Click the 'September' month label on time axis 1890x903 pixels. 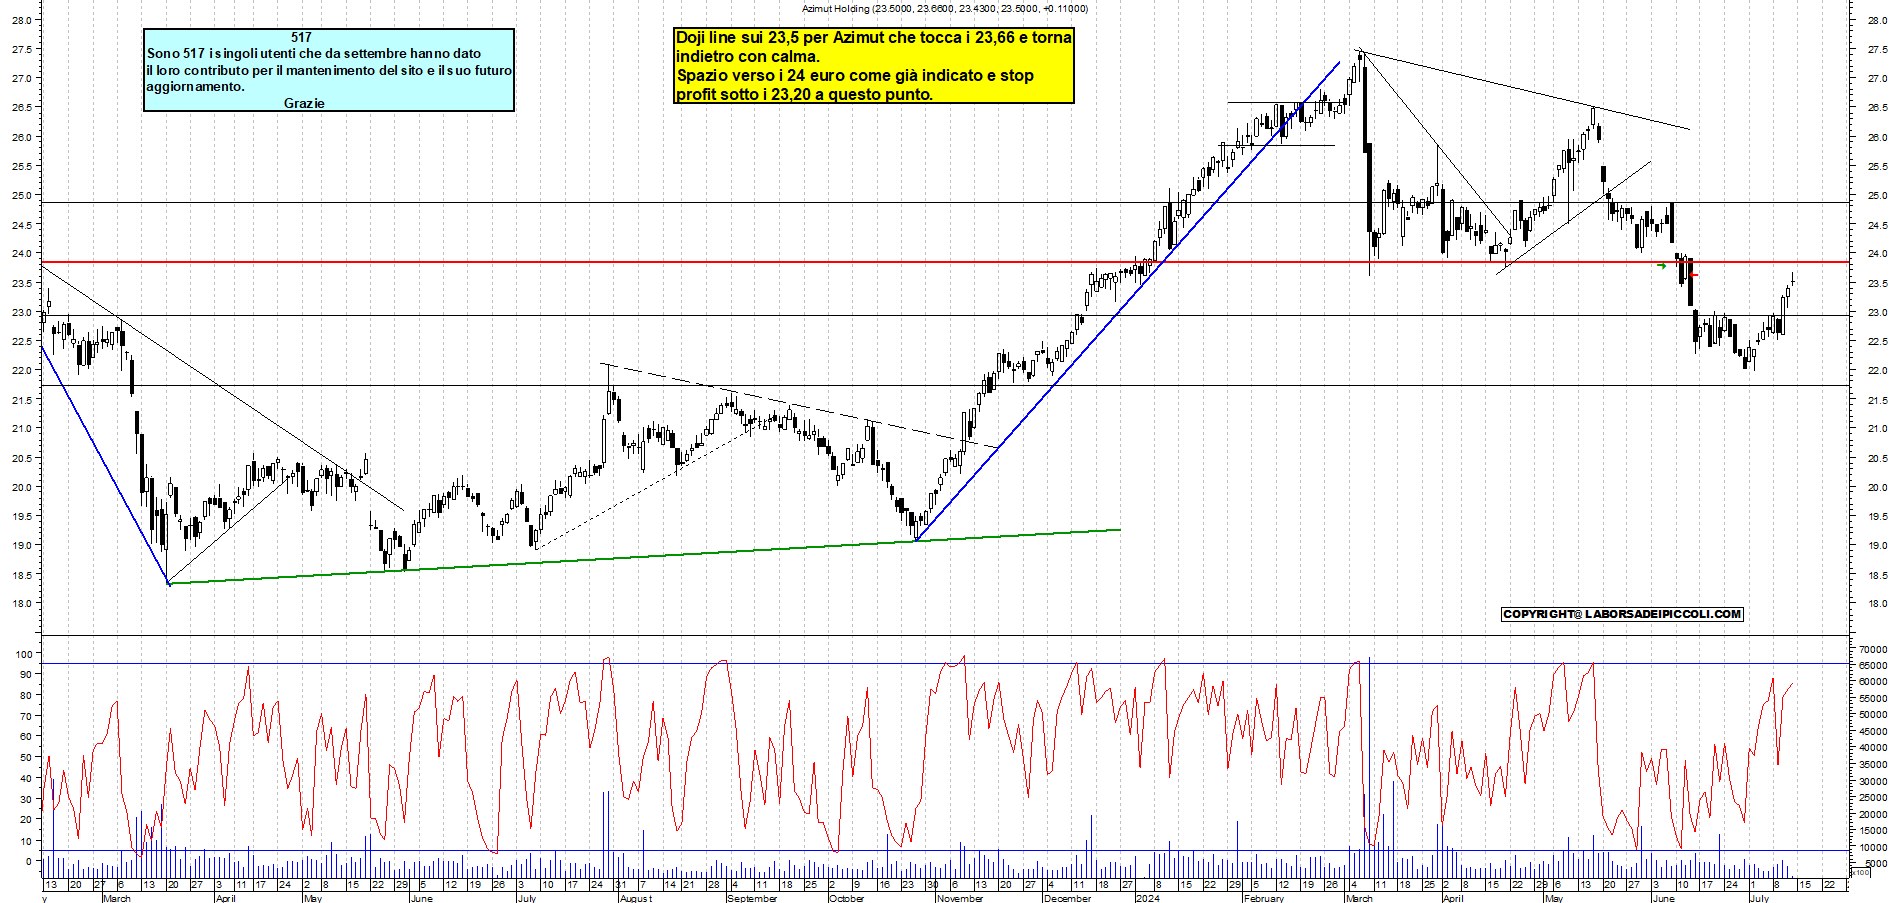(752, 898)
